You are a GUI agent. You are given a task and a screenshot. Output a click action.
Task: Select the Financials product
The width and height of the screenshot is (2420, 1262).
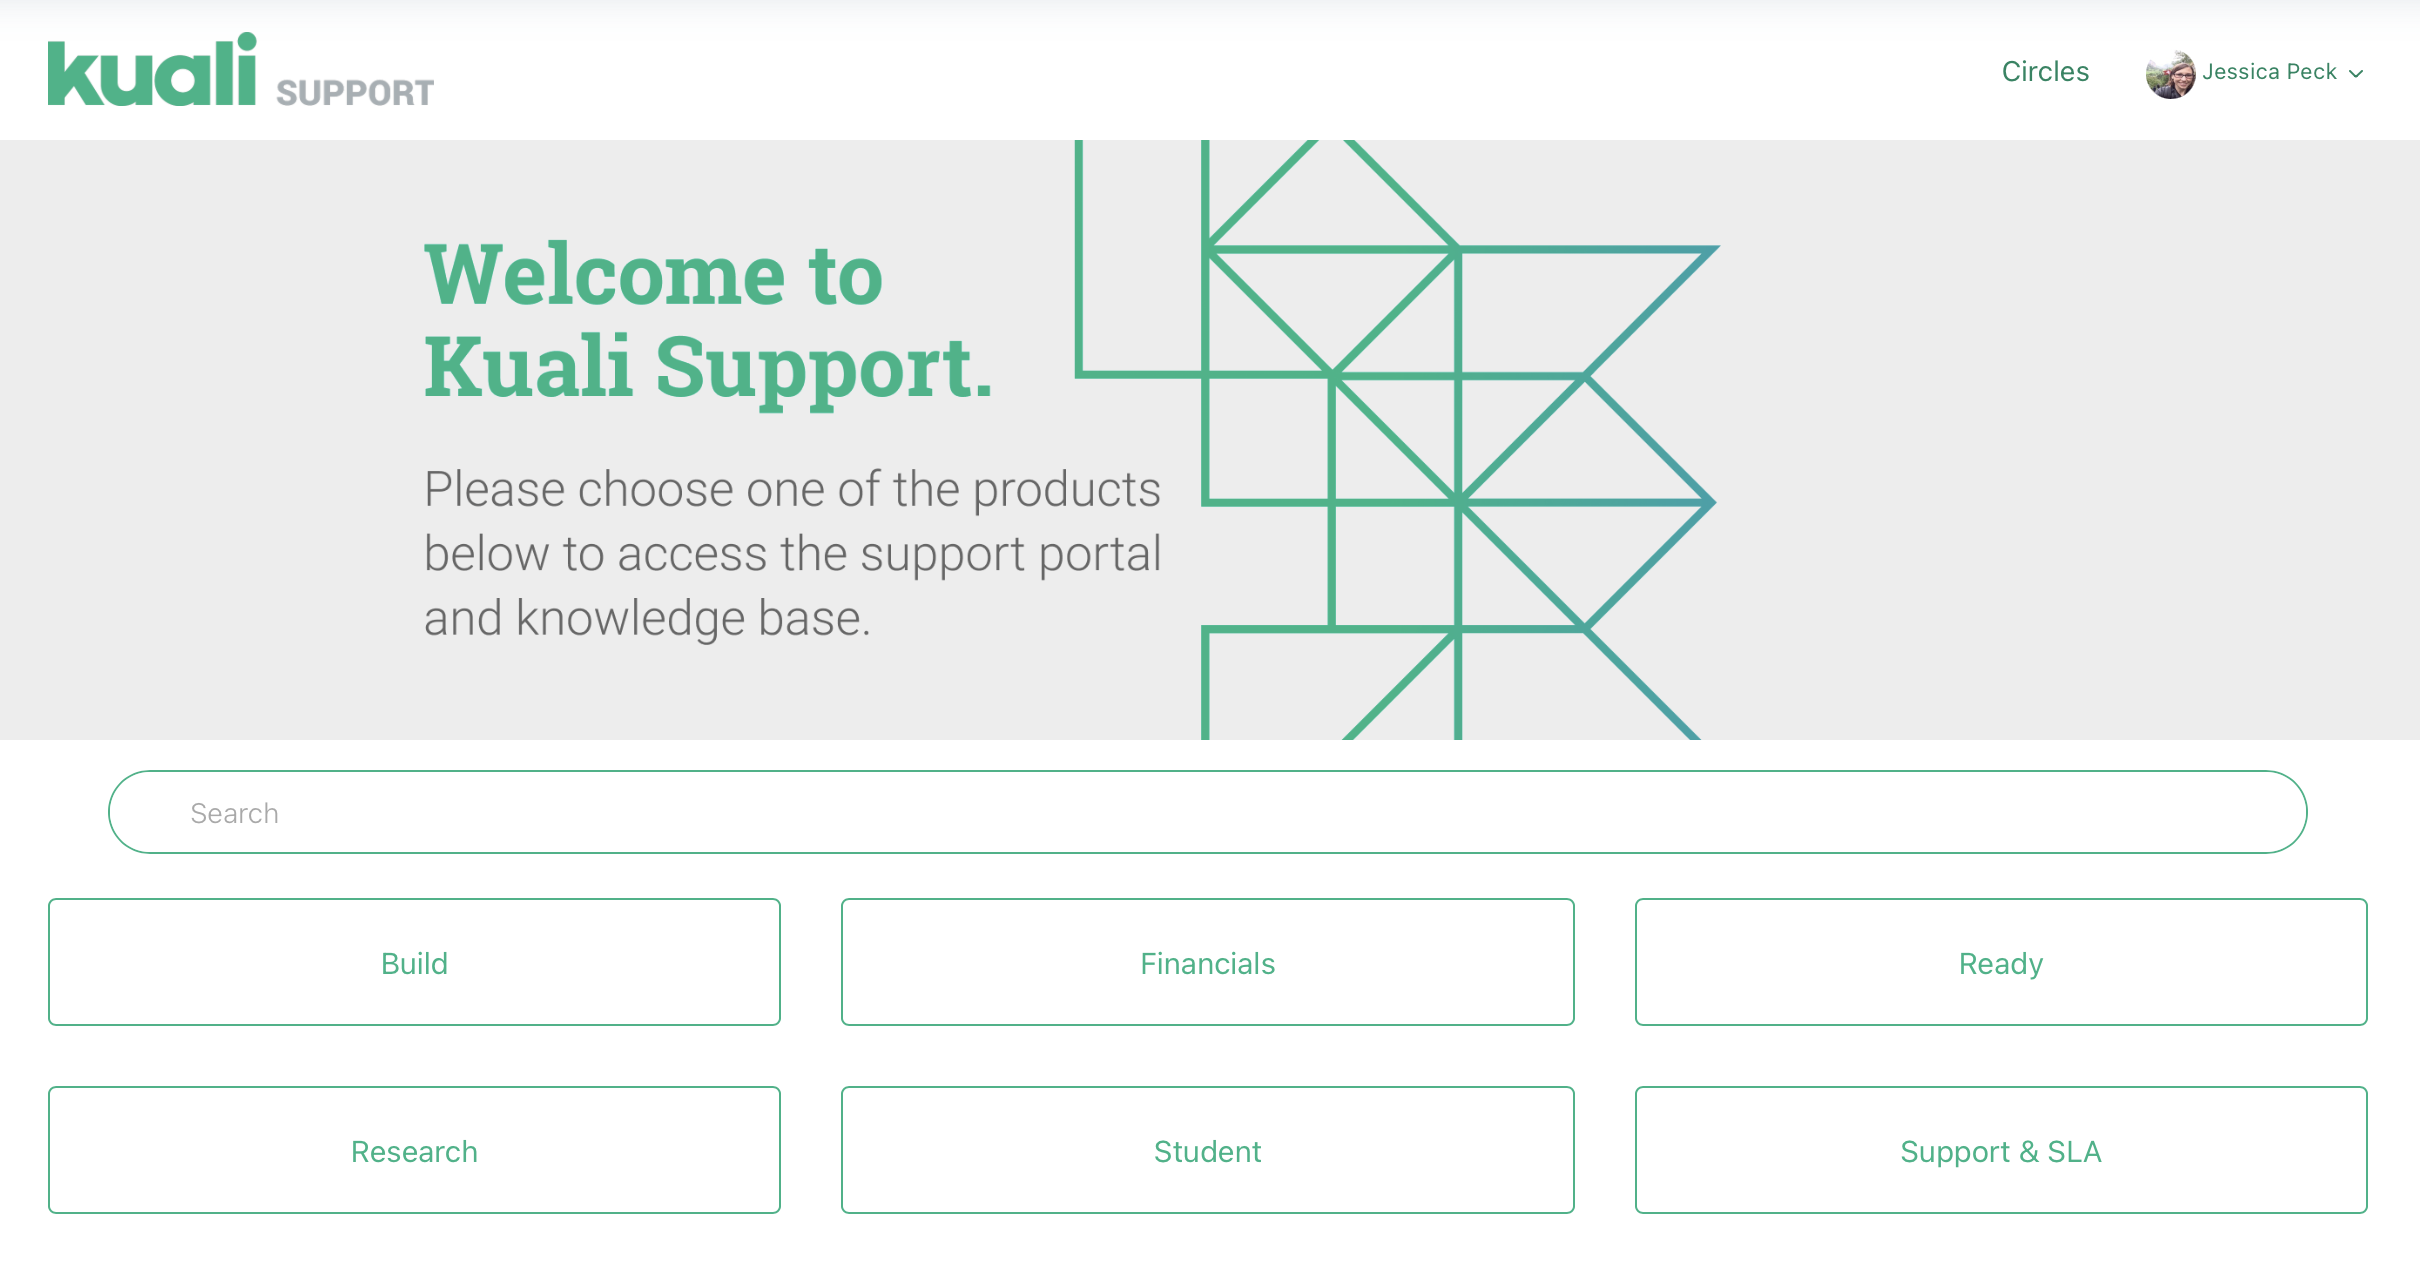point(1207,962)
